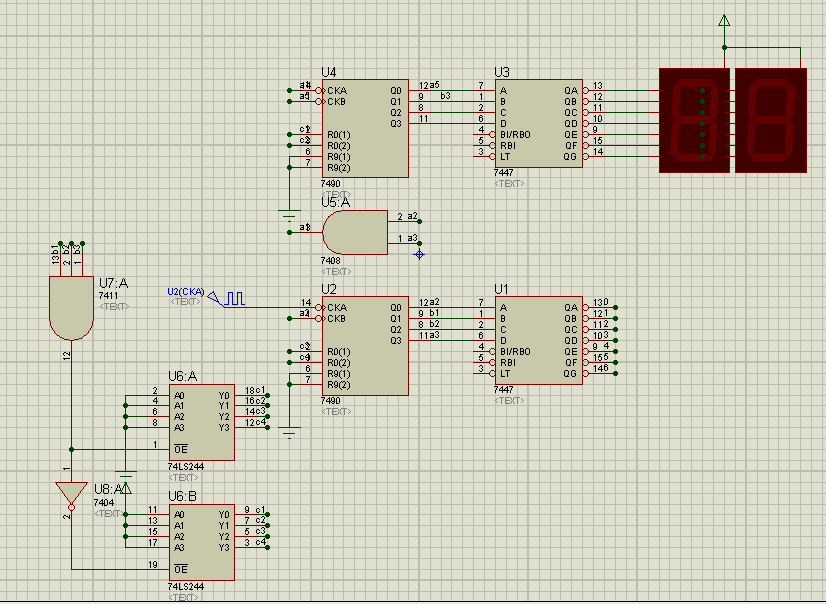Click the ground symbol above U8:A label
Viewport: 826px width, 604px height.
[125, 476]
